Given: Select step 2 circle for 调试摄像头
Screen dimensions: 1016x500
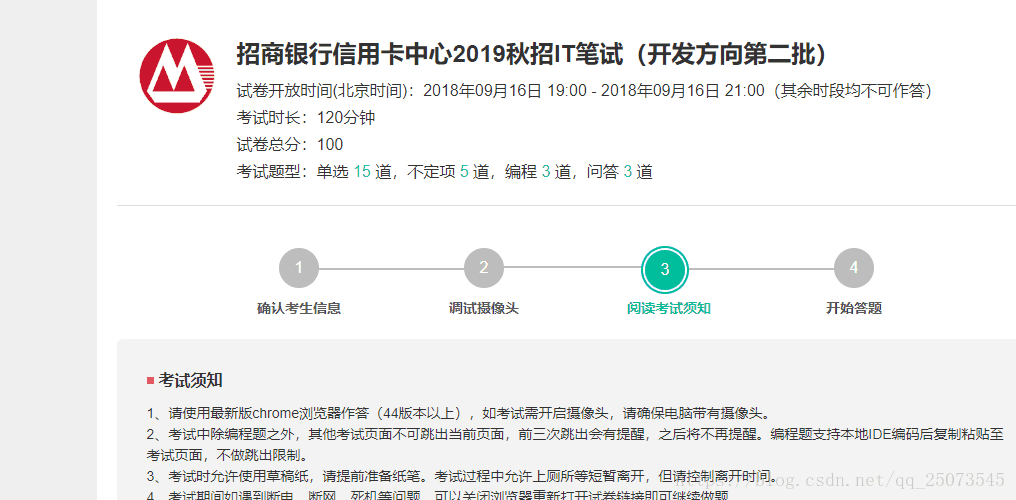Looking at the screenshot, I should 483,268.
